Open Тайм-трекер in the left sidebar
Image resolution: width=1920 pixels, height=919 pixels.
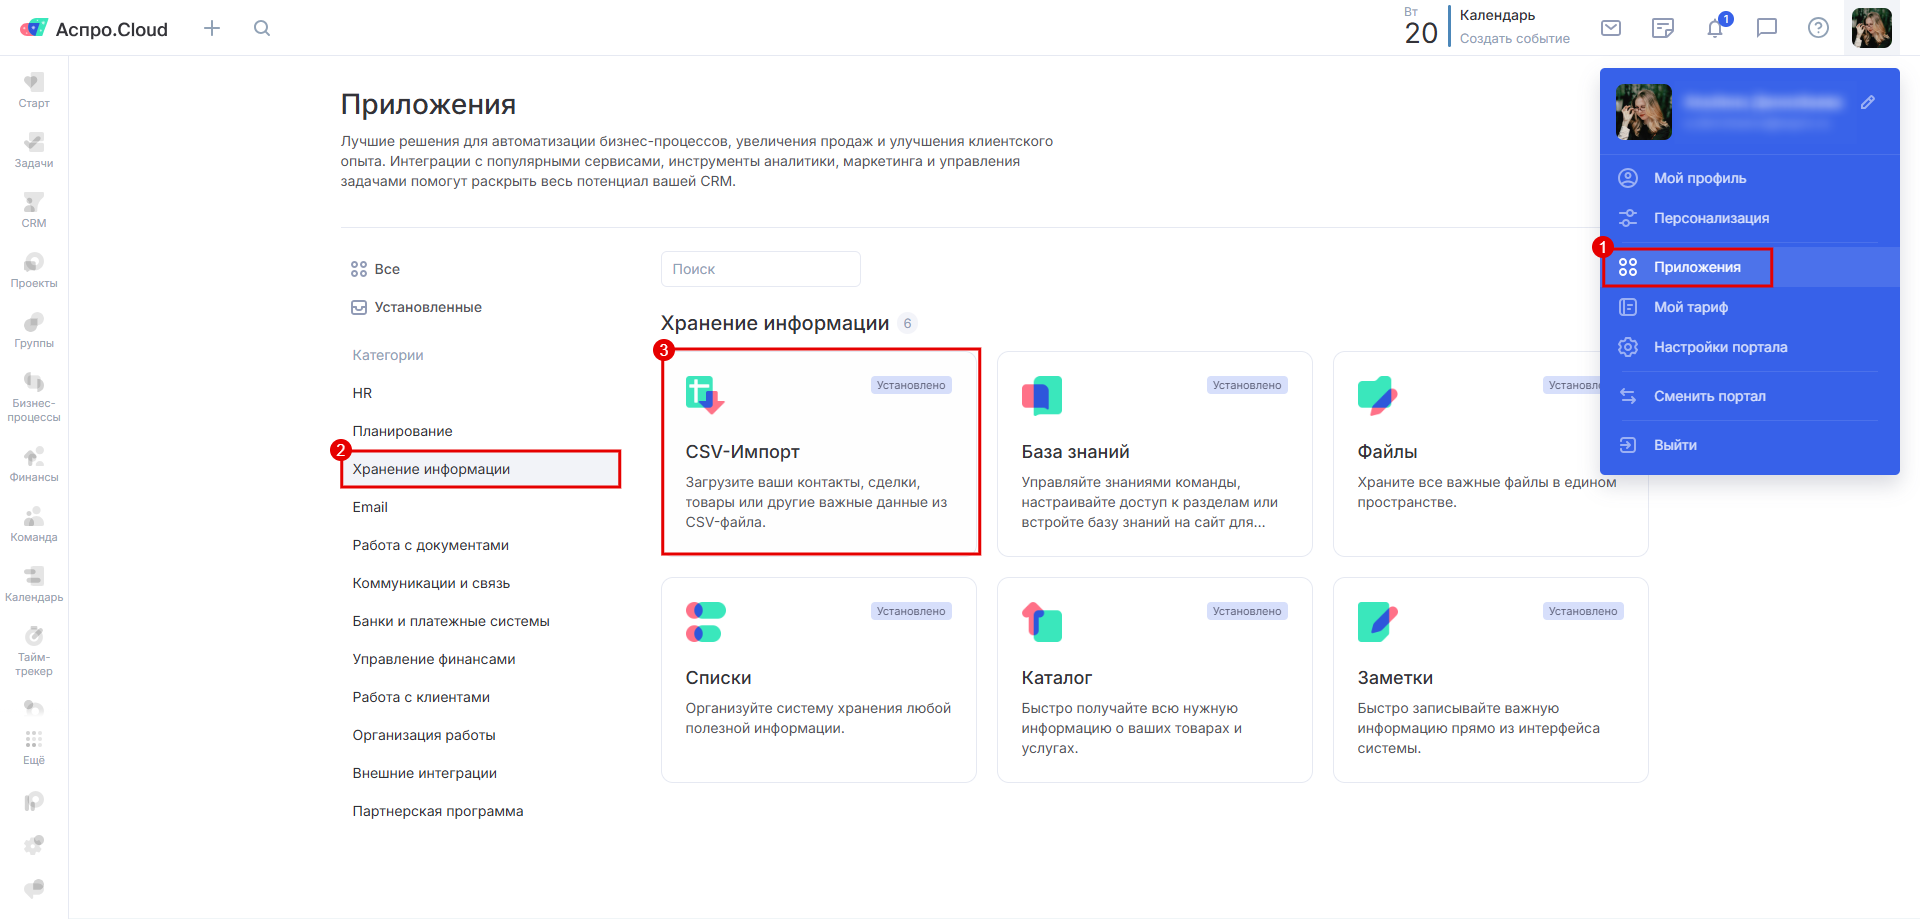click(x=34, y=651)
